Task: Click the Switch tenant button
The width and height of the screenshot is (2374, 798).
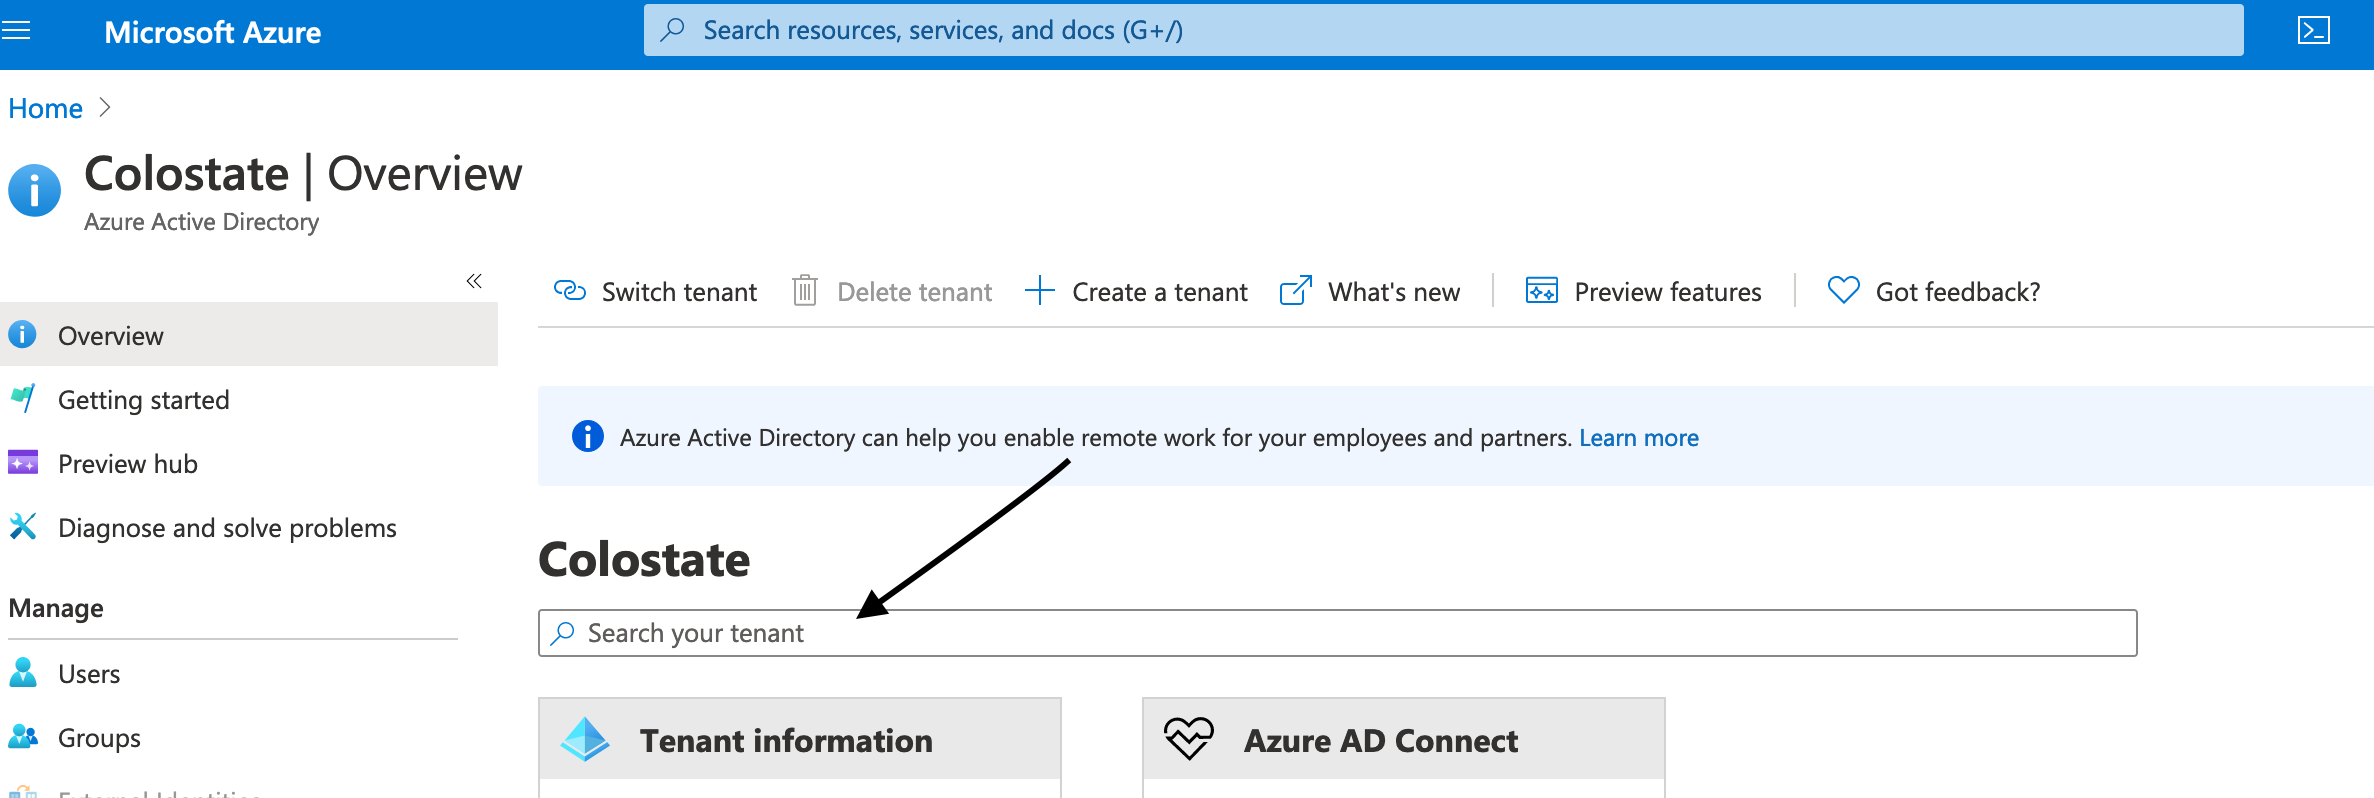Action: [655, 292]
